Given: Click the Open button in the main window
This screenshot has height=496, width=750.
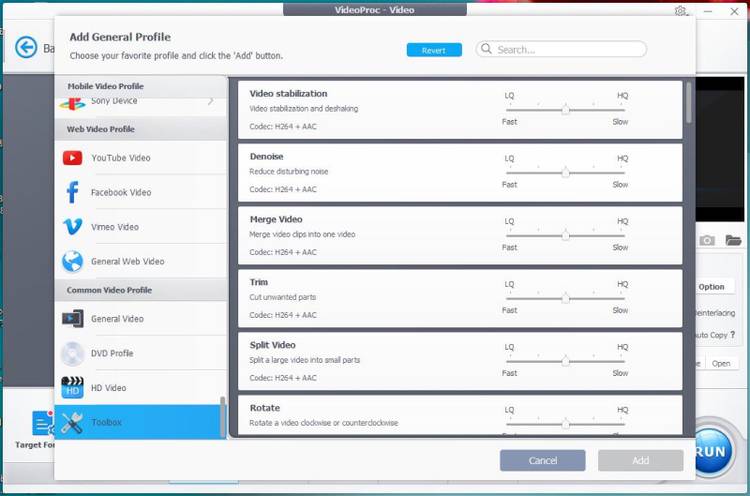Looking at the screenshot, I should 721,364.
